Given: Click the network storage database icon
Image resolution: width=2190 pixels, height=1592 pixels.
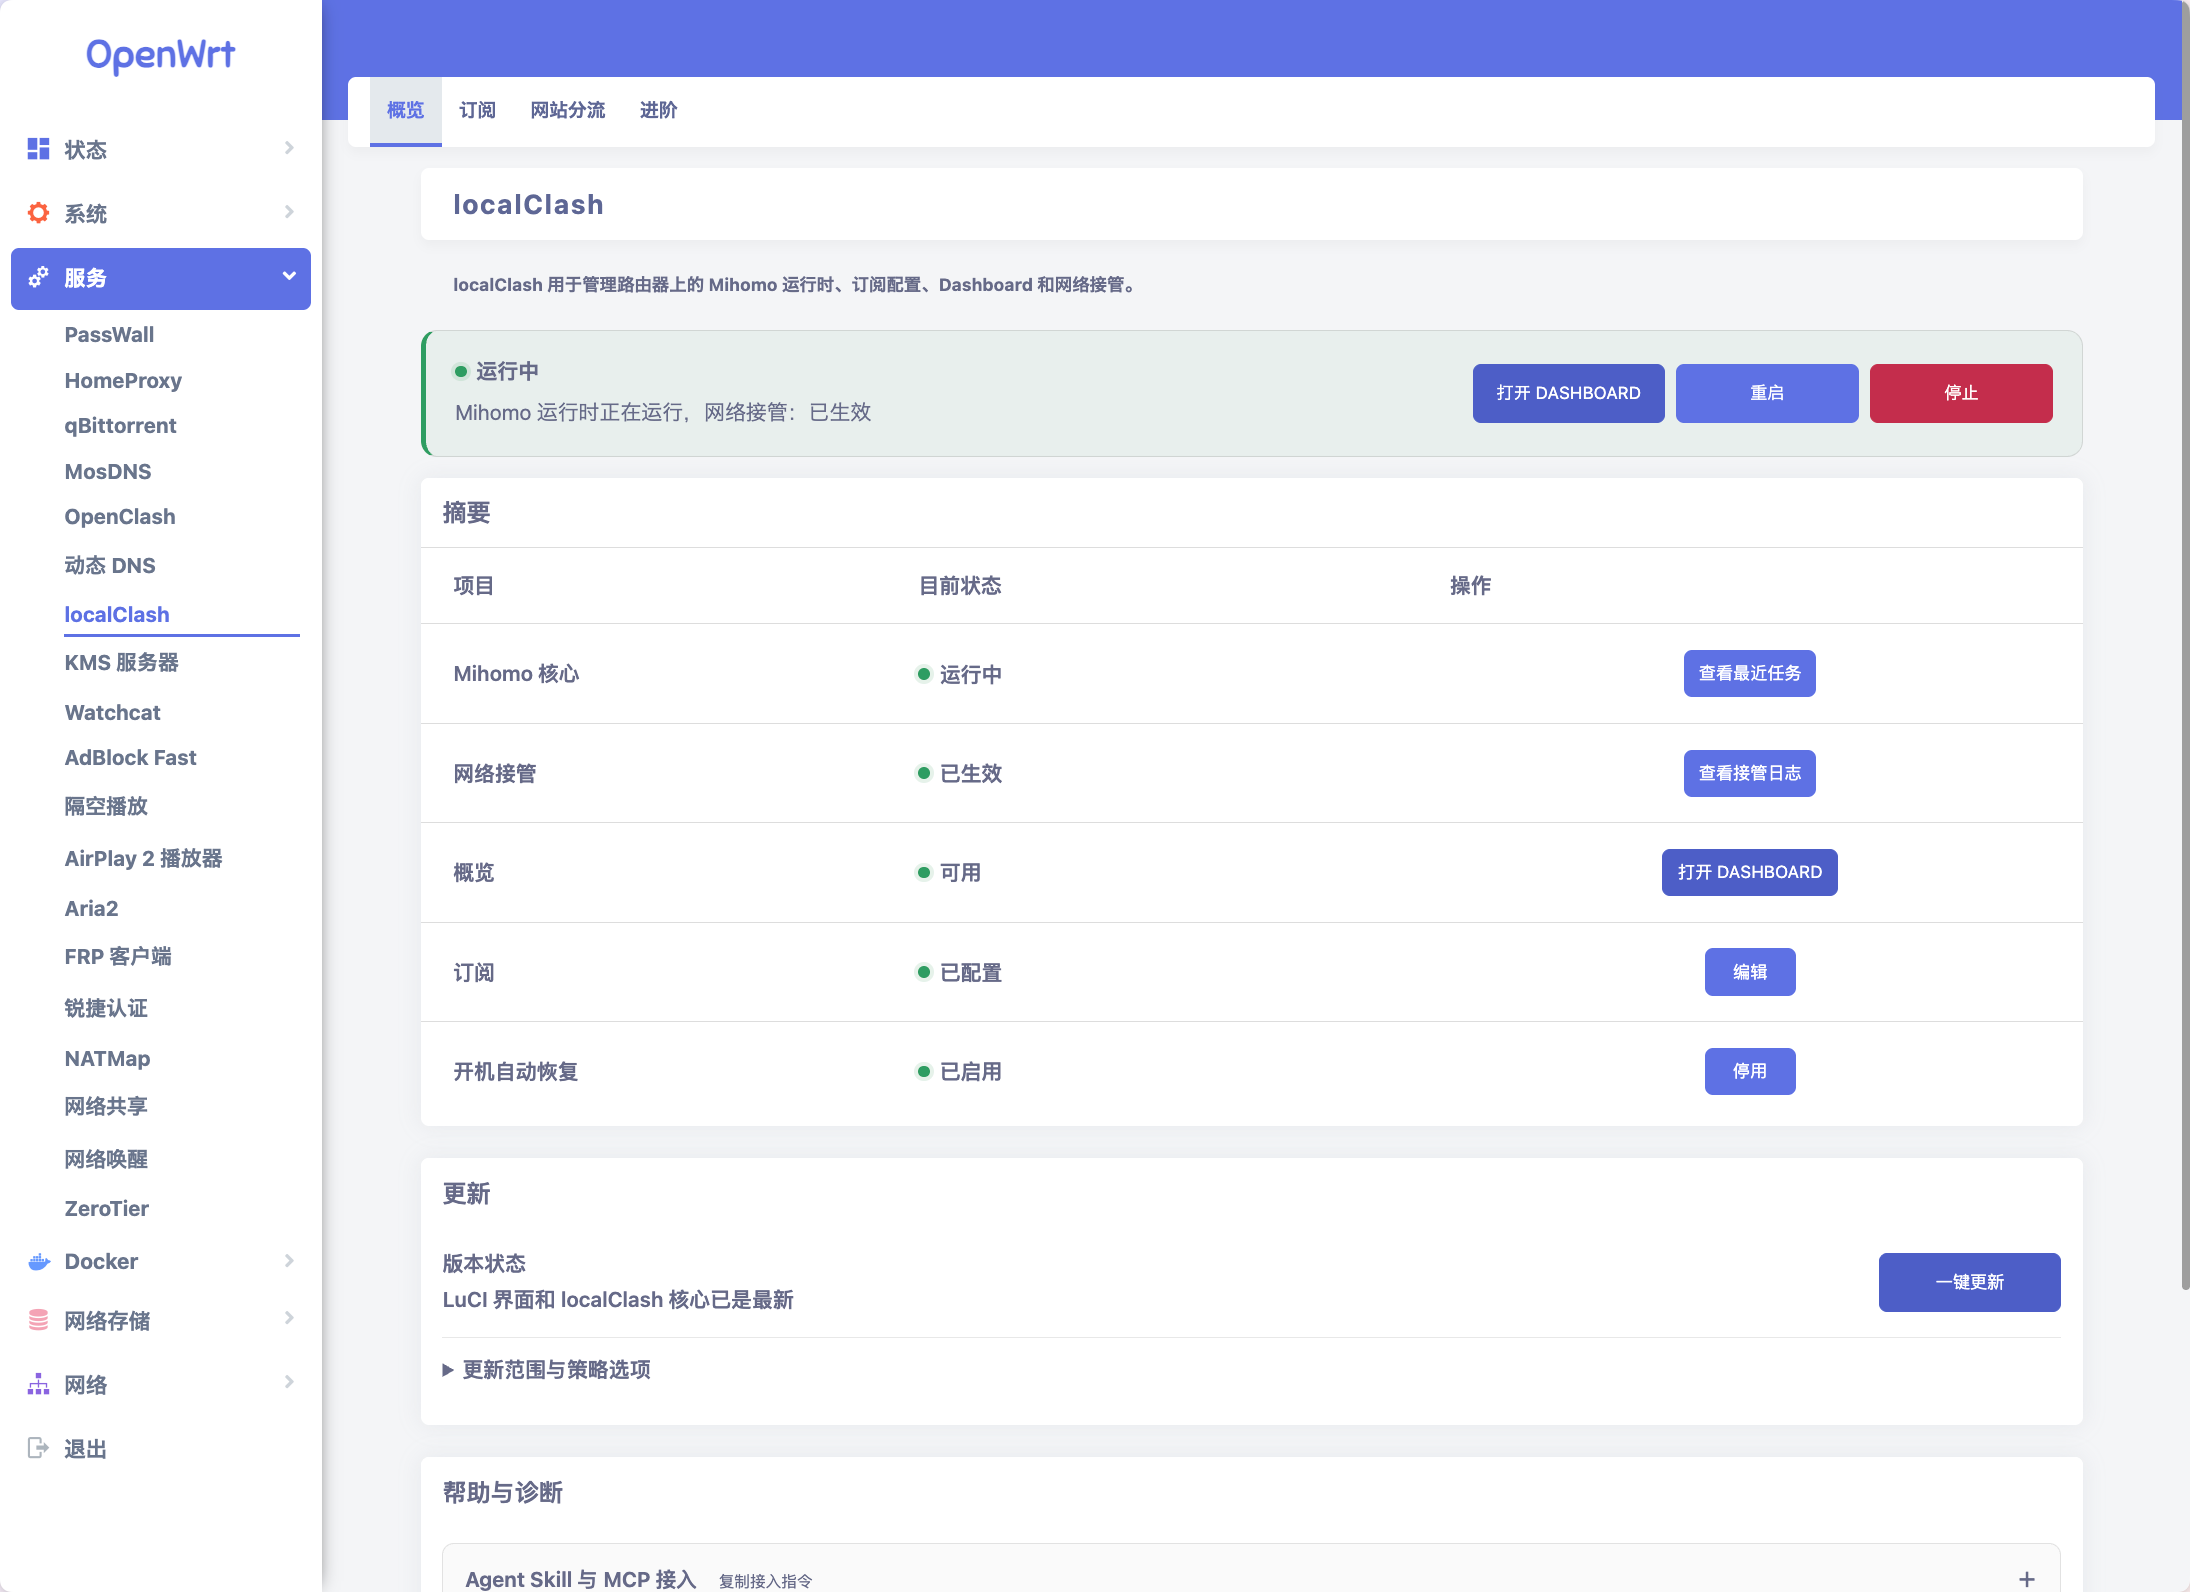Looking at the screenshot, I should tap(38, 1320).
